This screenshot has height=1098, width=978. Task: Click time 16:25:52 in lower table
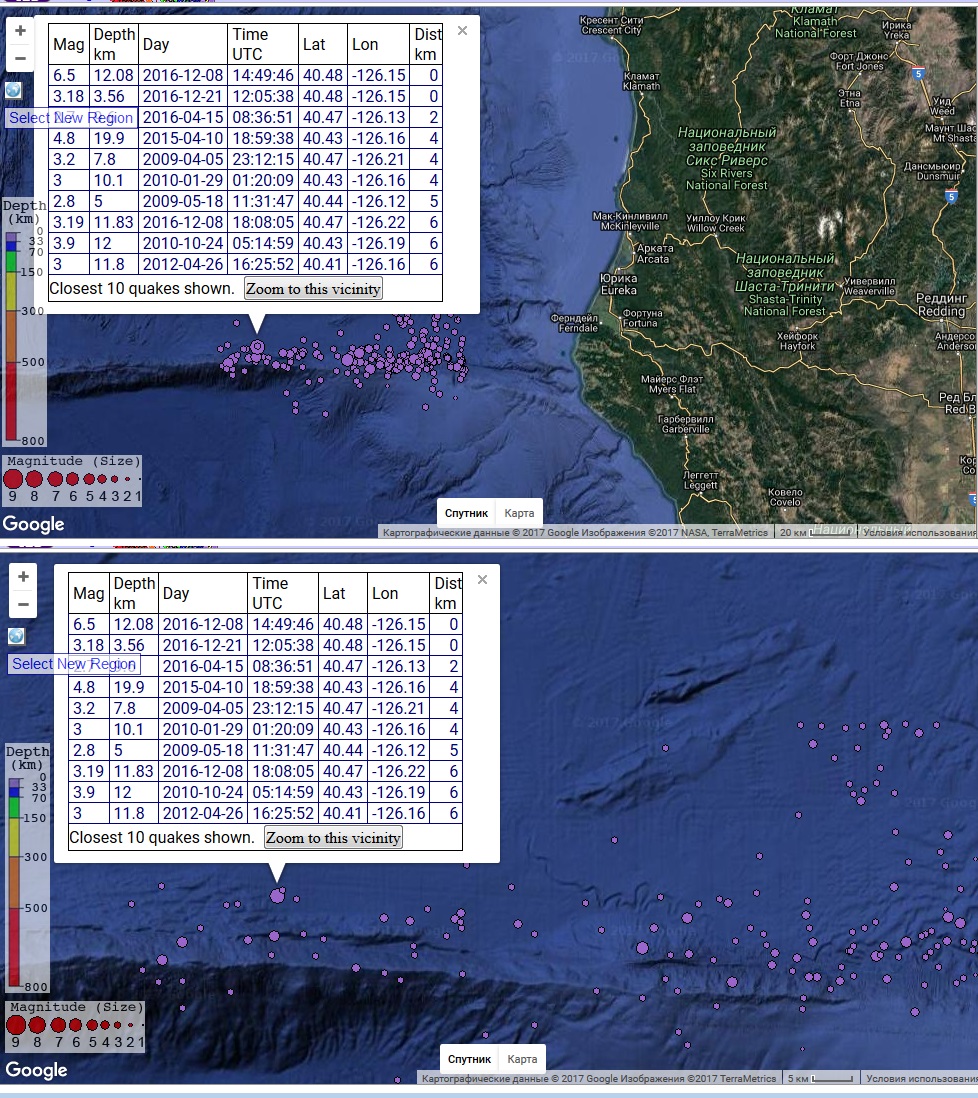(x=284, y=814)
